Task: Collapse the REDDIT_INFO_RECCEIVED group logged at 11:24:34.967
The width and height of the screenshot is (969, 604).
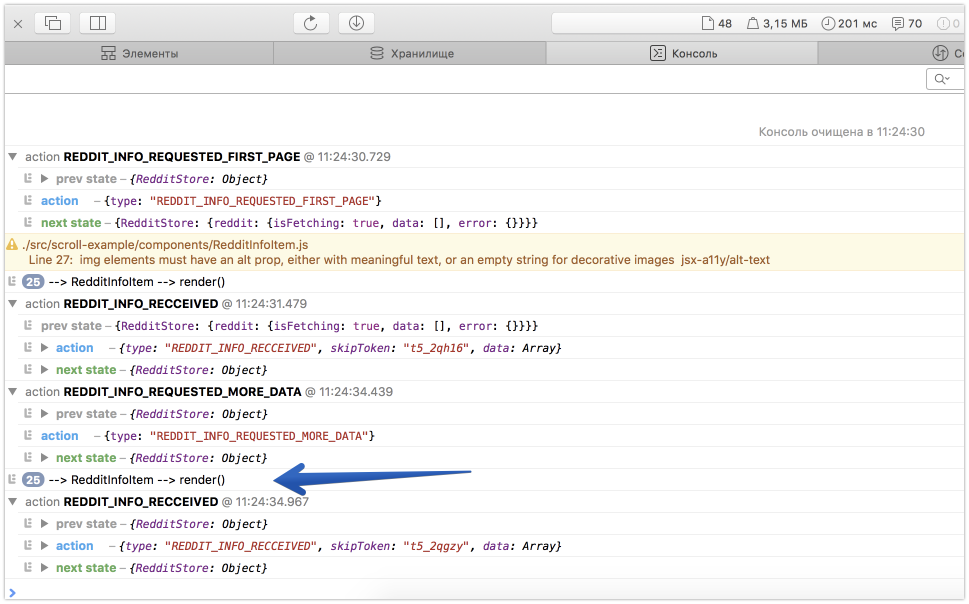Action: [x=12, y=502]
